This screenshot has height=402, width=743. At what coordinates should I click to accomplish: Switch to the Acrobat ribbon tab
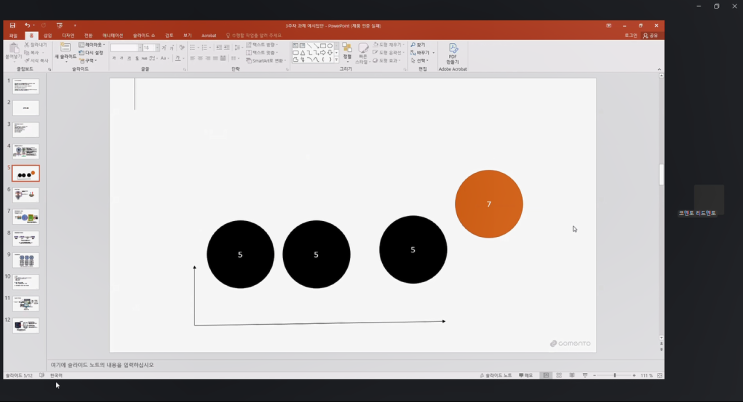point(209,35)
